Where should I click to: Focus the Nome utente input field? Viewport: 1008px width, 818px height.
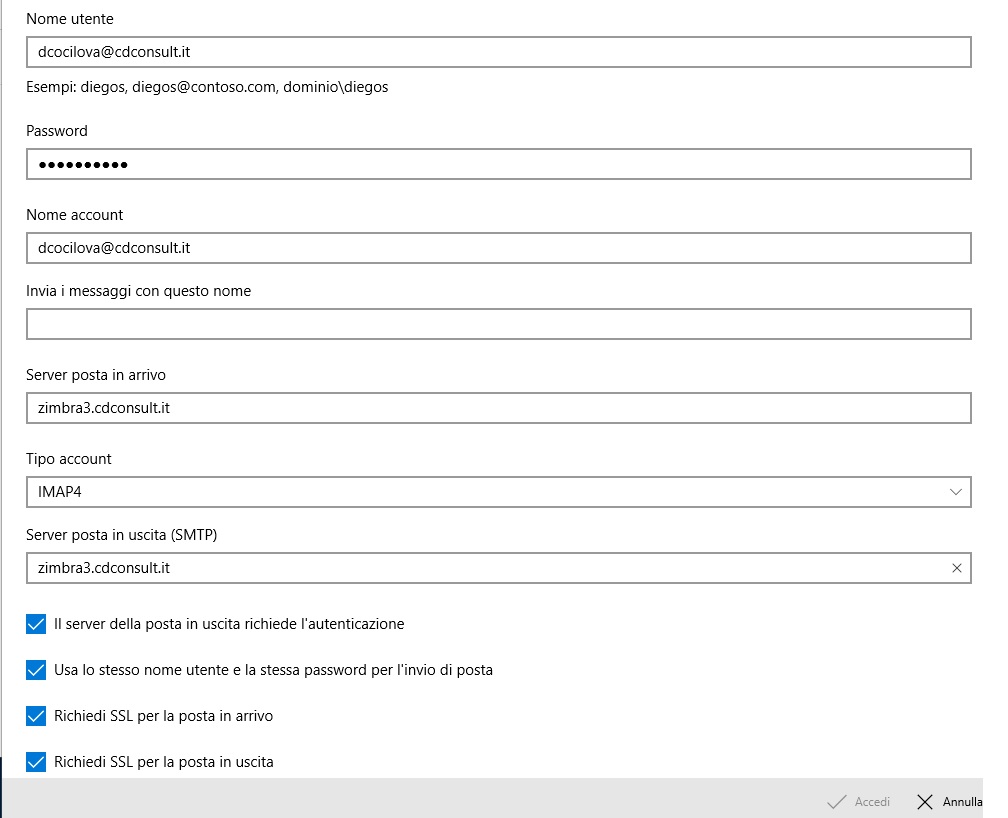pos(498,52)
